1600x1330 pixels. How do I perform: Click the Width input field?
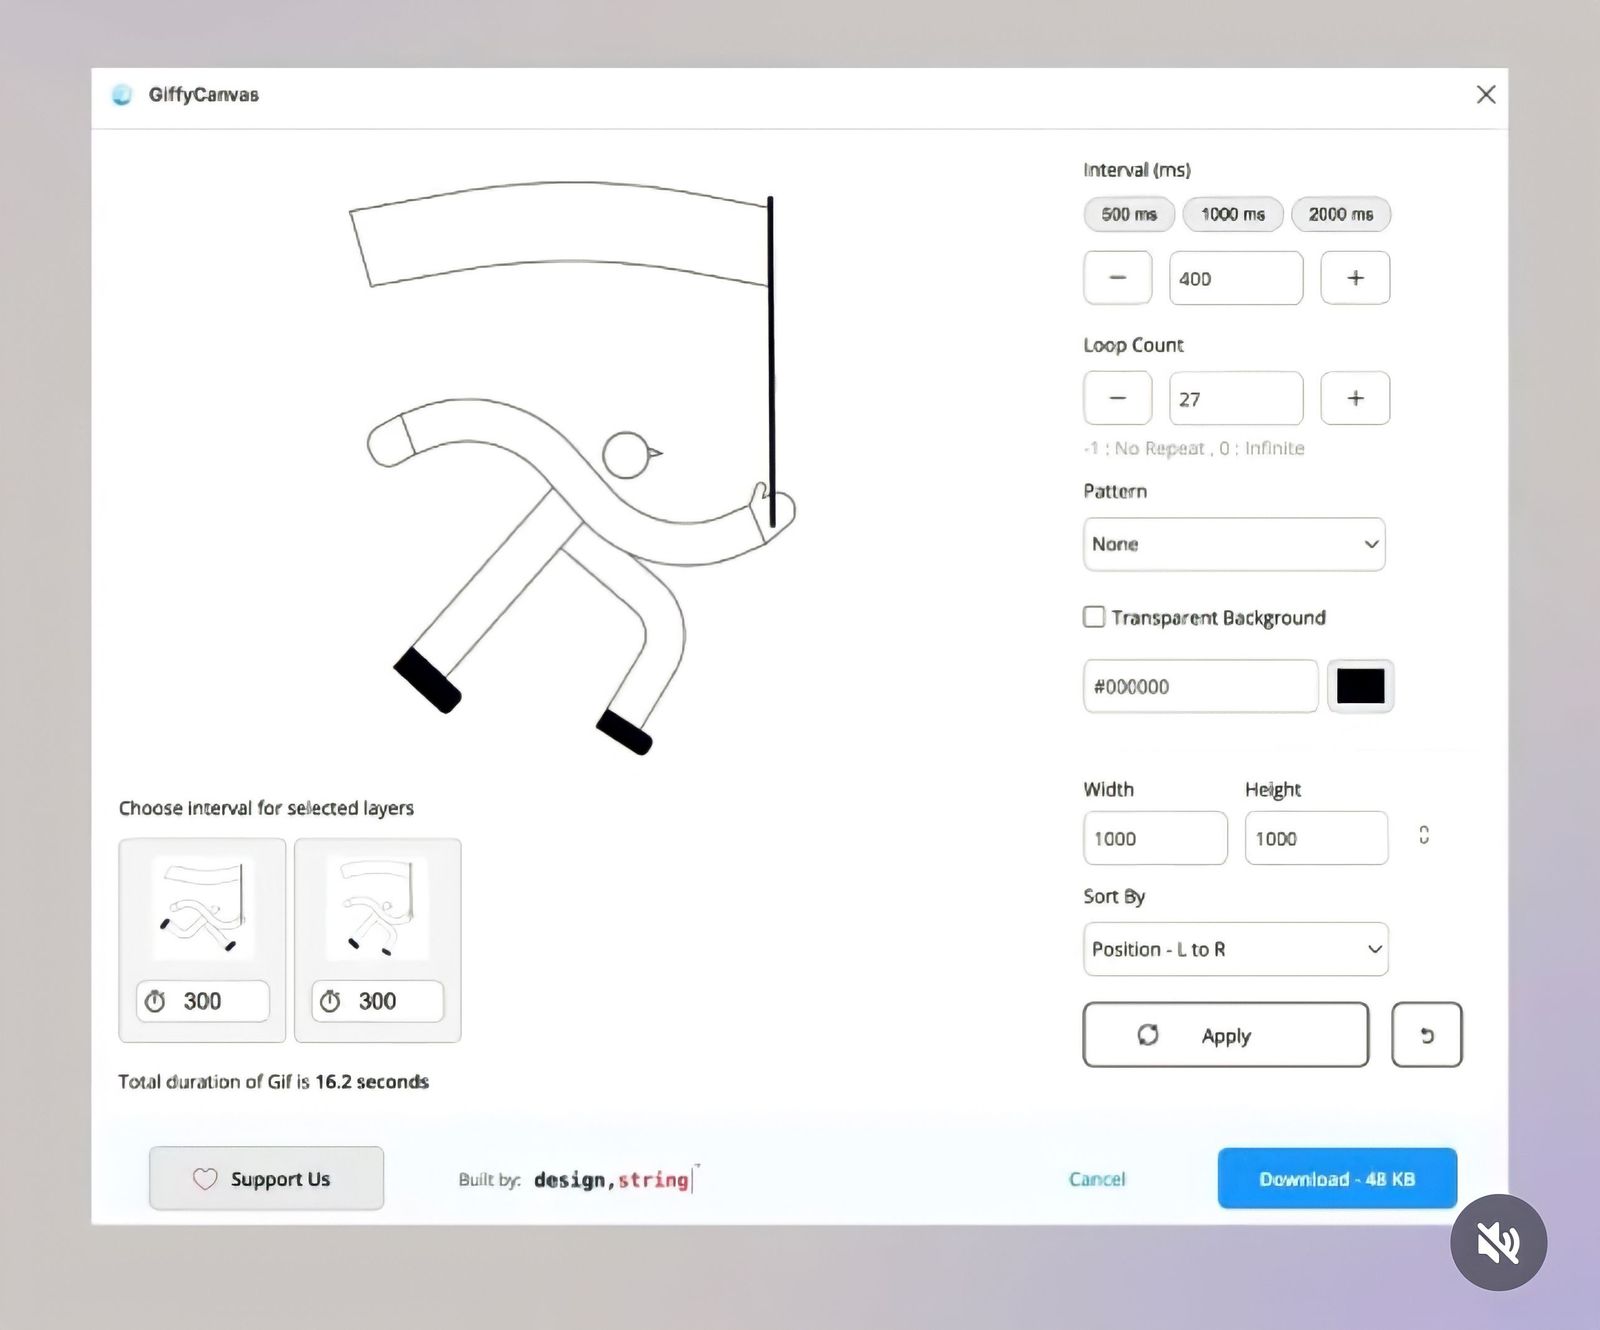tap(1154, 838)
